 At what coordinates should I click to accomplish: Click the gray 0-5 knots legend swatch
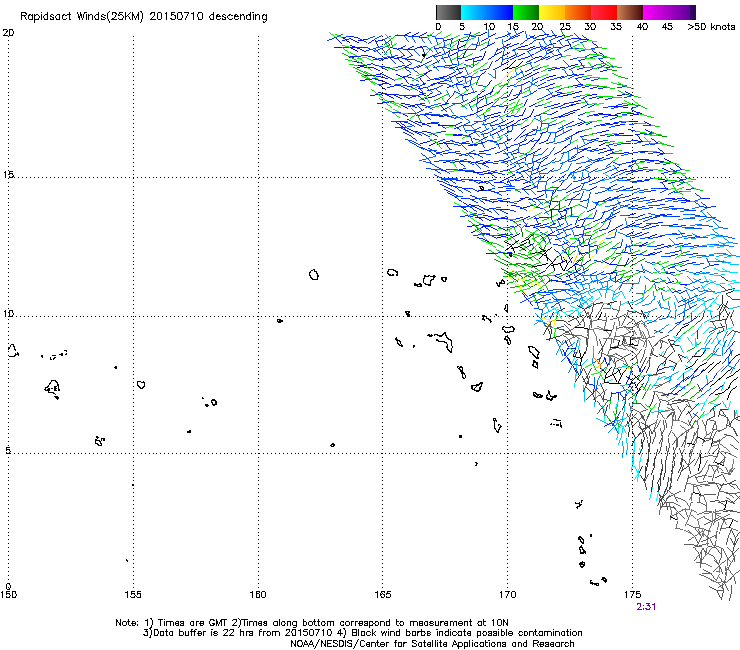448,12
